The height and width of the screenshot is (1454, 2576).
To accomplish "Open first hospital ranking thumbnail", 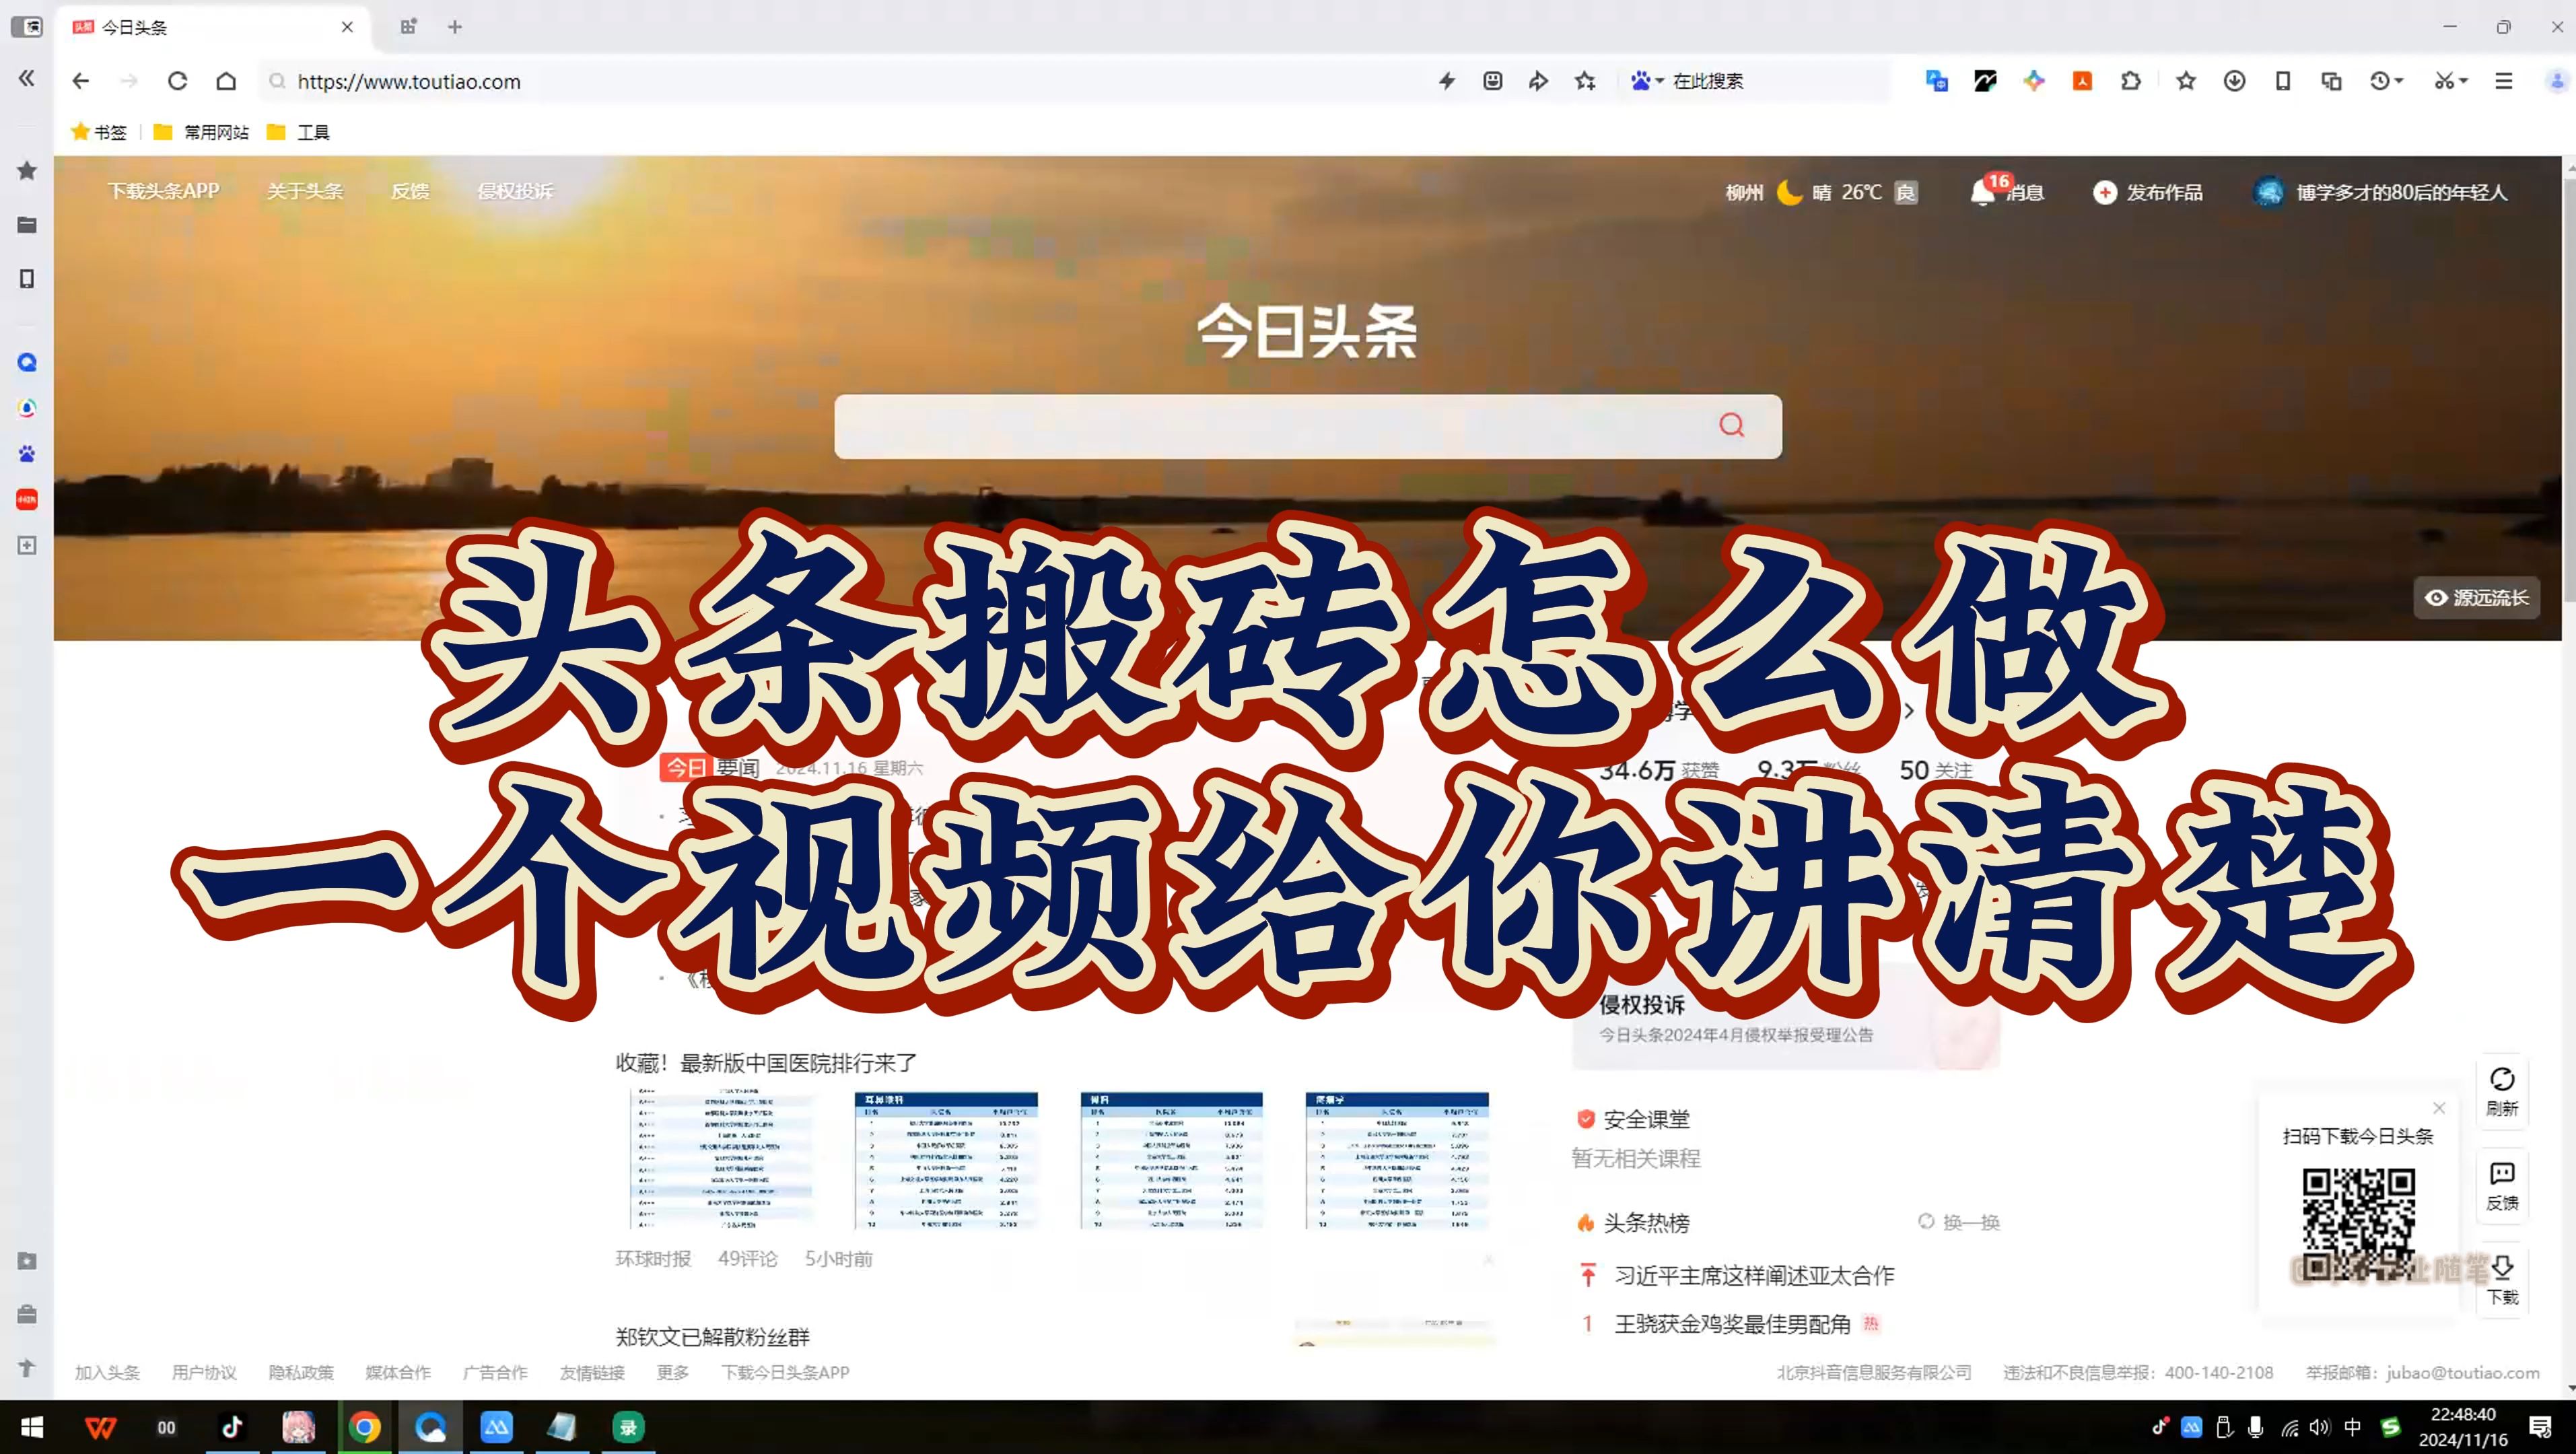I will (722, 1160).
